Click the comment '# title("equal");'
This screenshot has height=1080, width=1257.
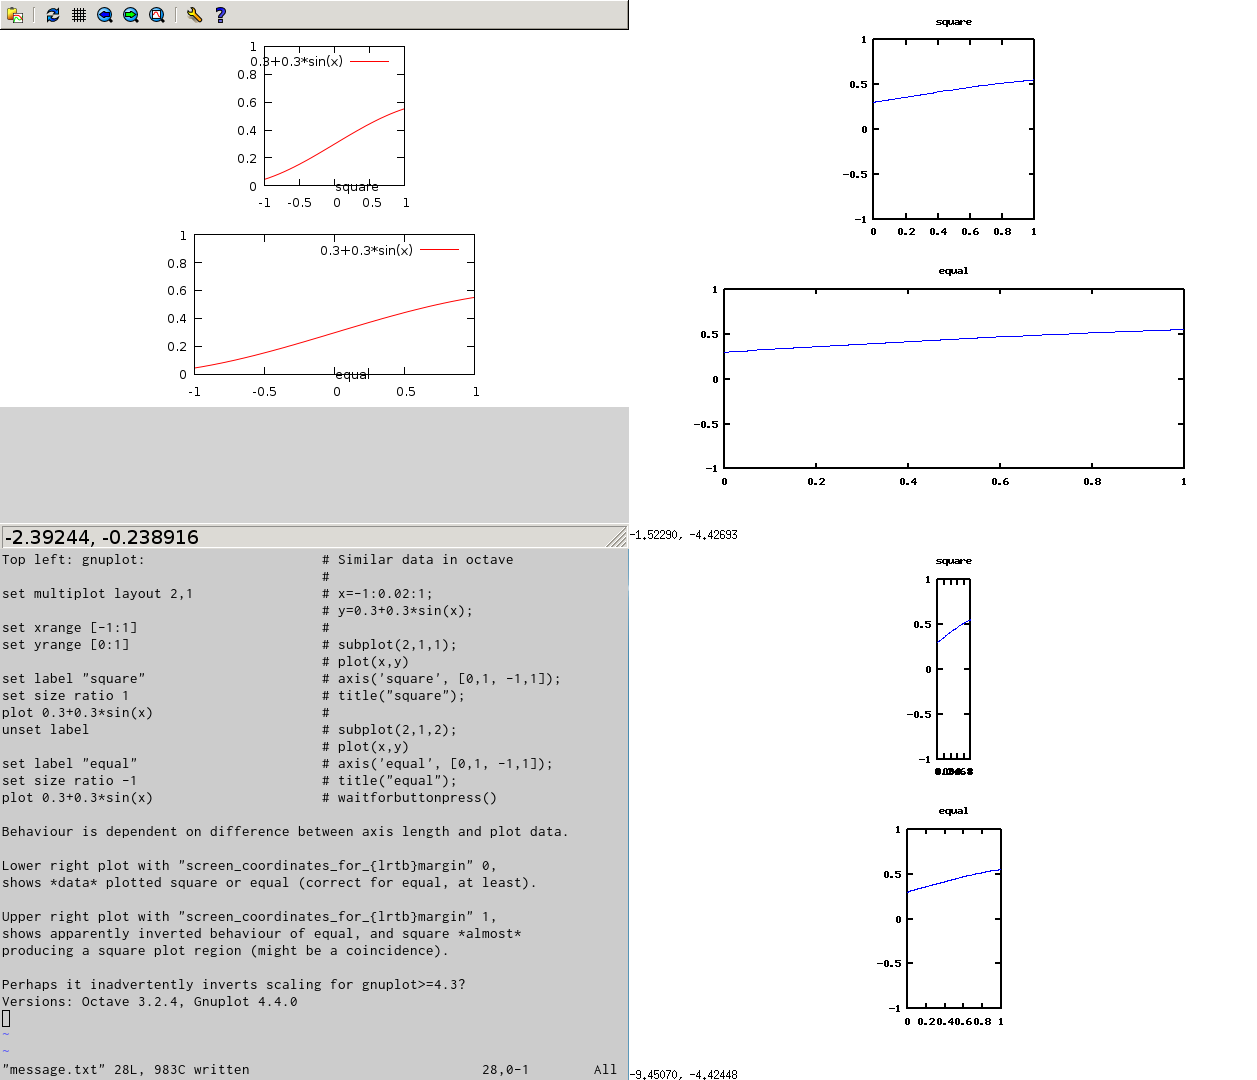point(390,781)
